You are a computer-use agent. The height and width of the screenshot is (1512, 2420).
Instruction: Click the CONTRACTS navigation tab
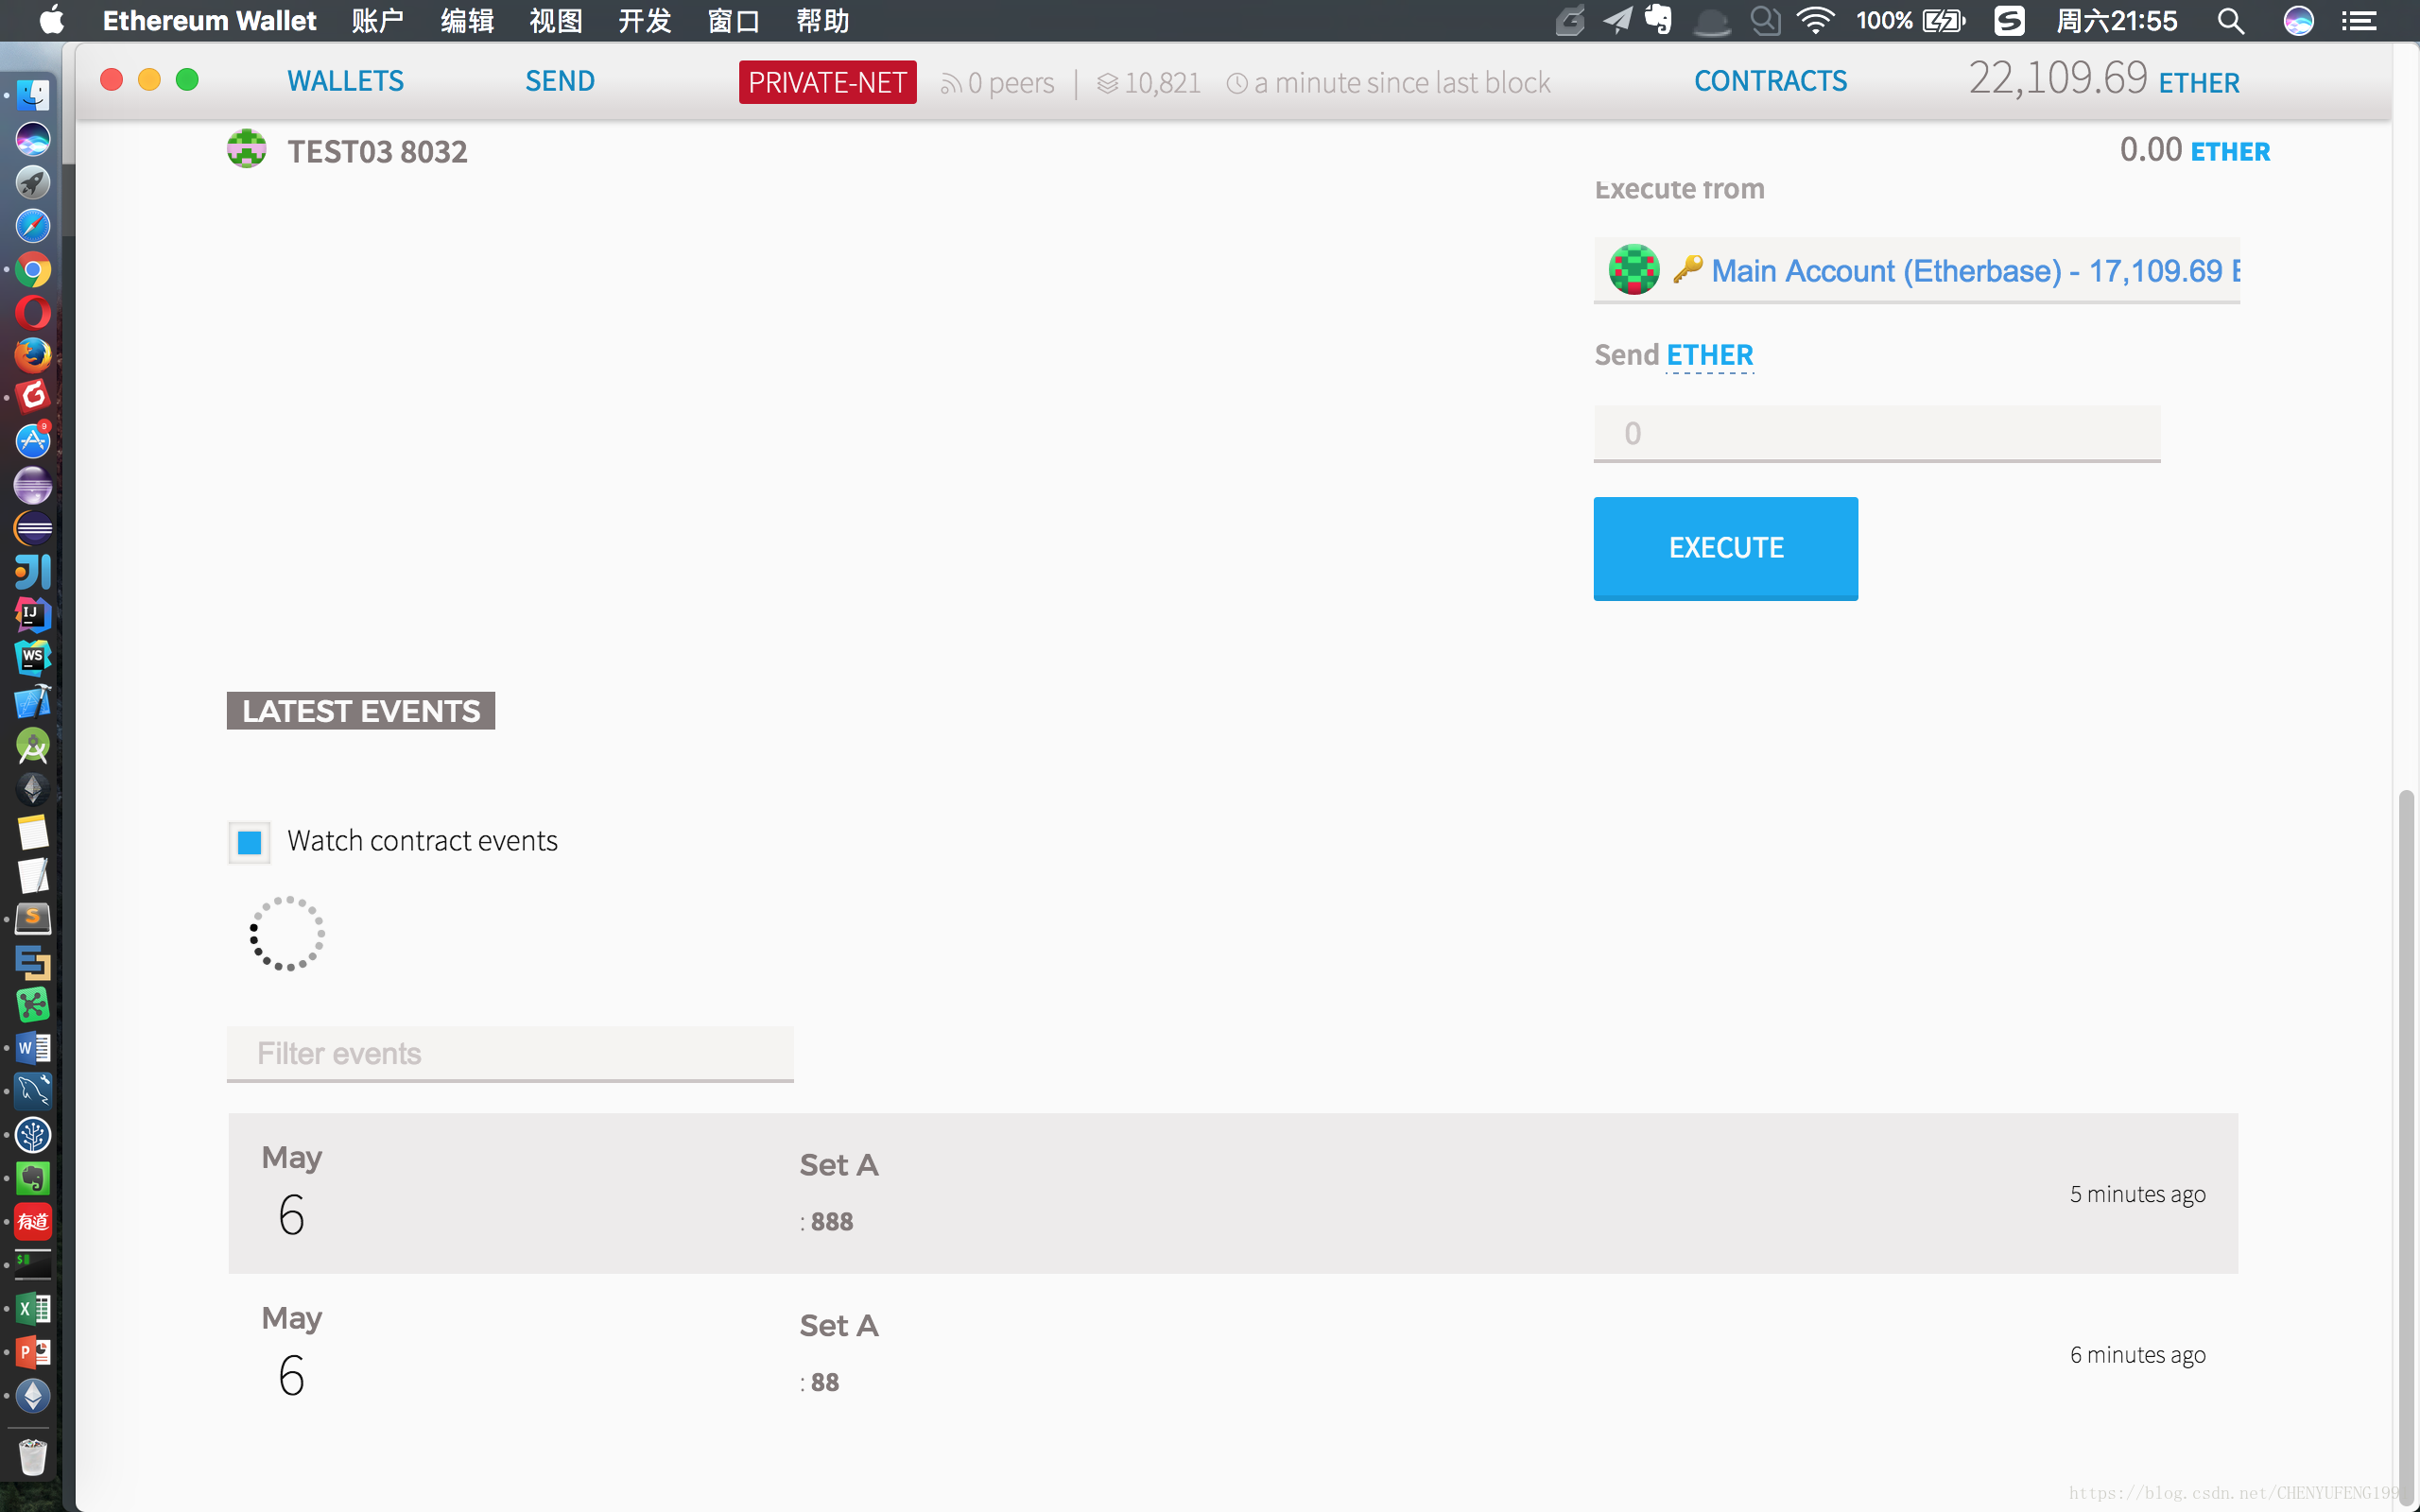click(x=1771, y=80)
